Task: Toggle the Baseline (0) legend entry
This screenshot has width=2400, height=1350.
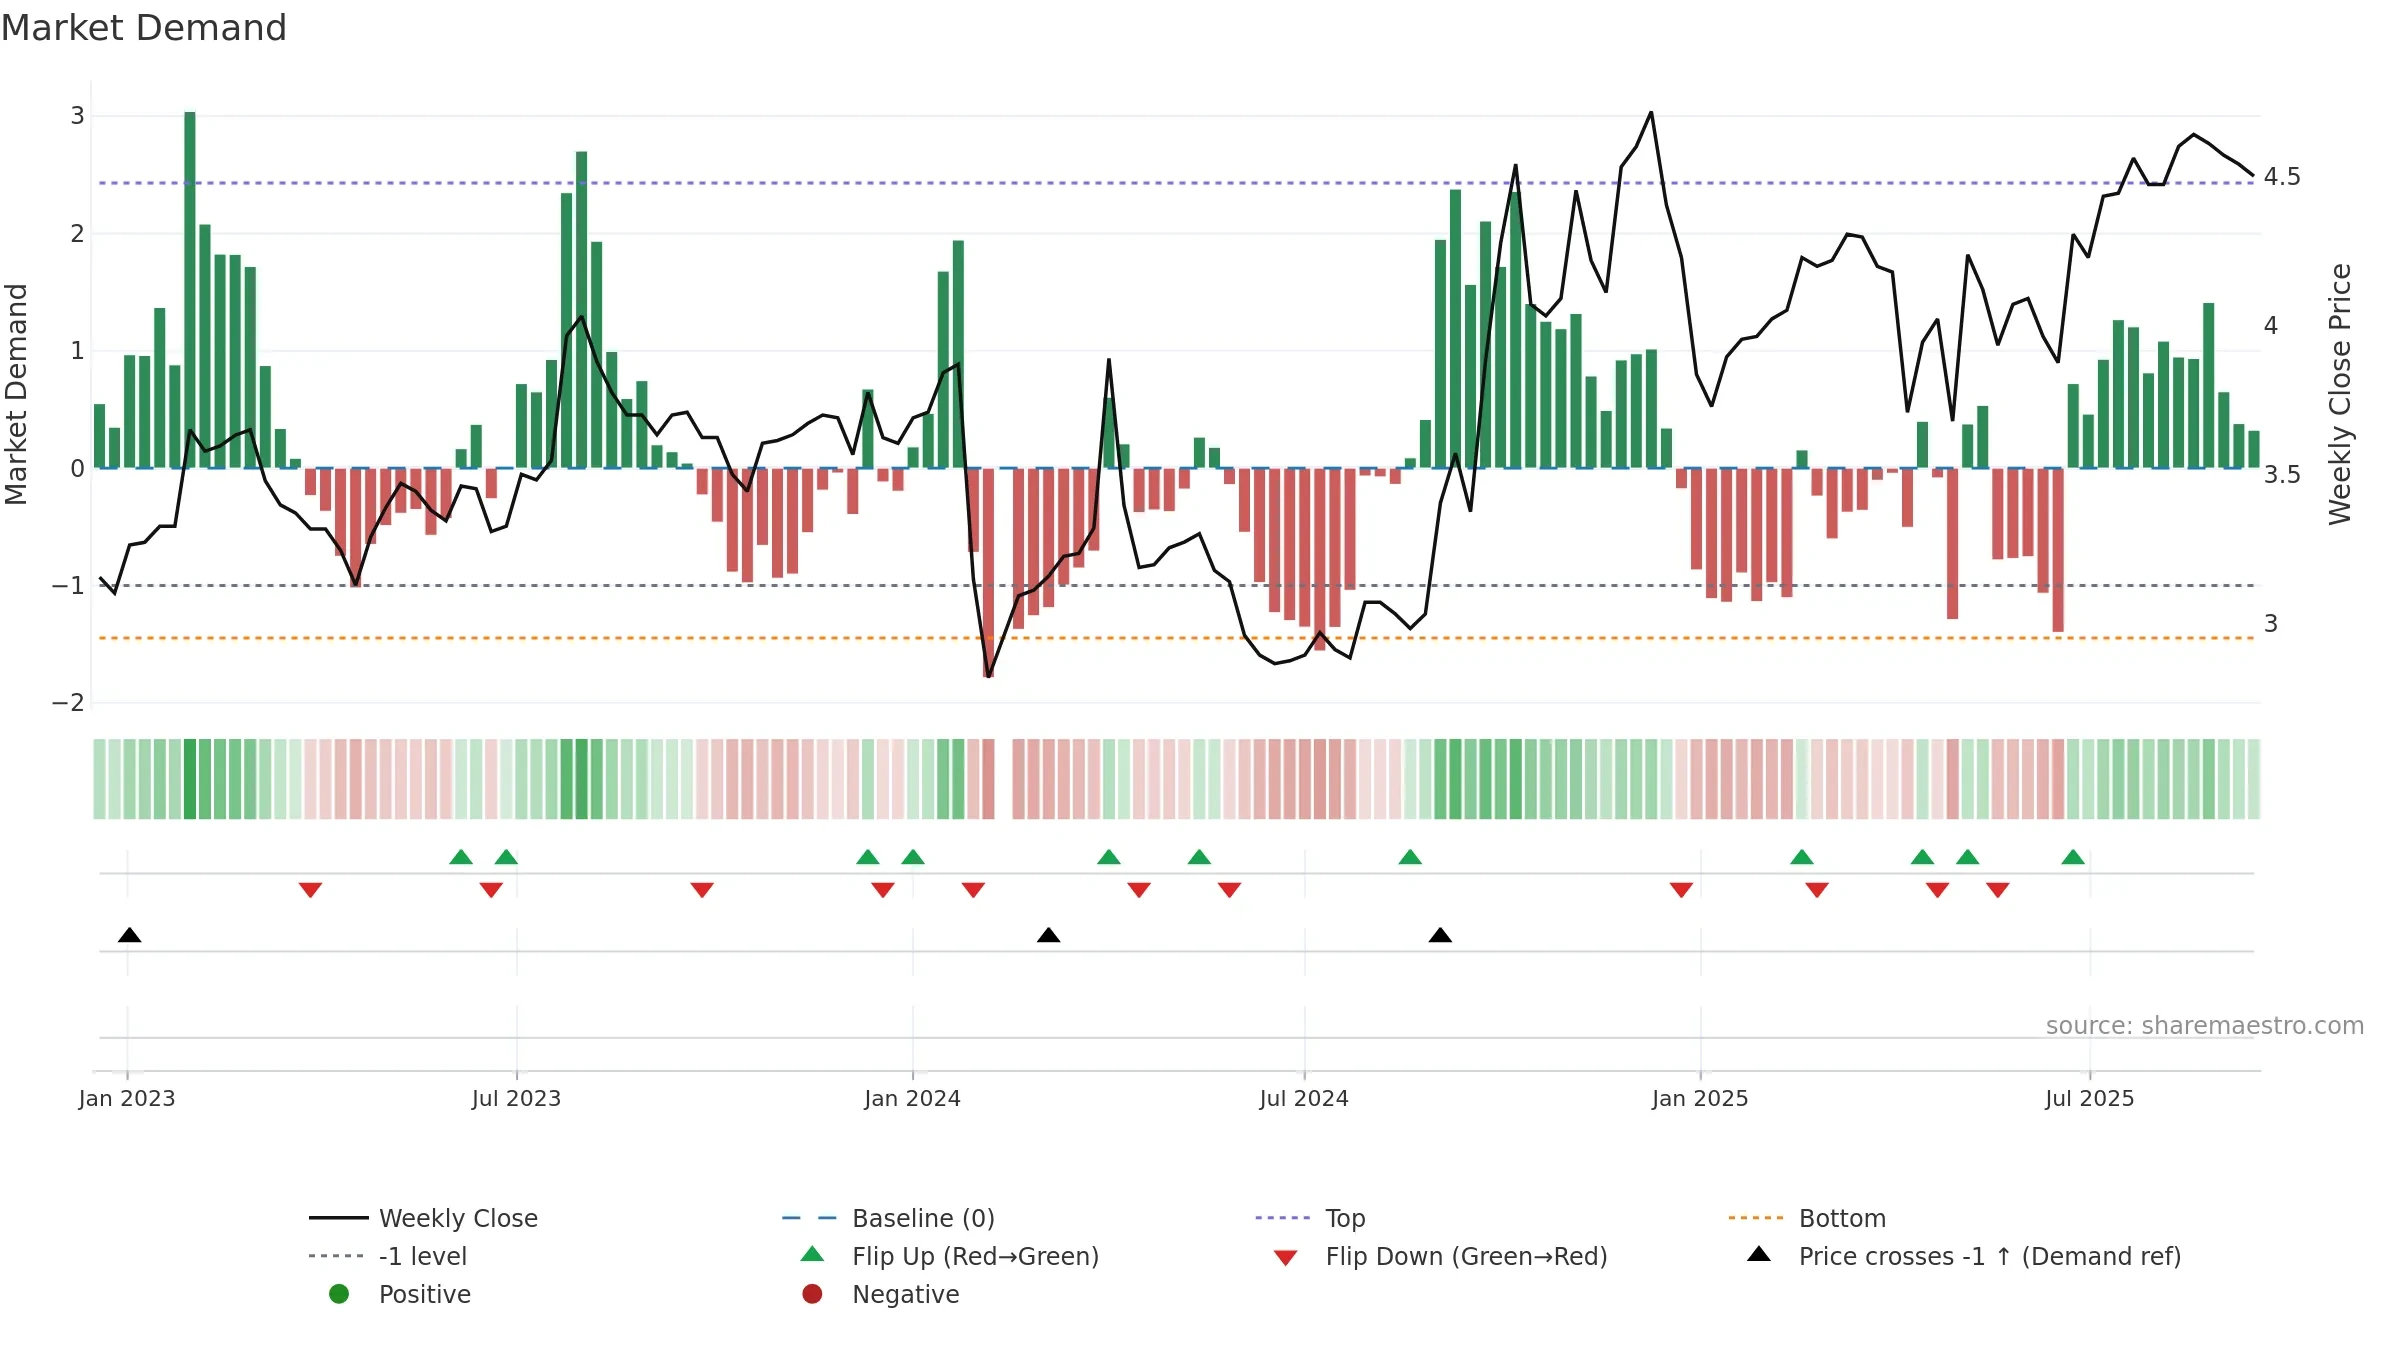Action: (x=888, y=1218)
